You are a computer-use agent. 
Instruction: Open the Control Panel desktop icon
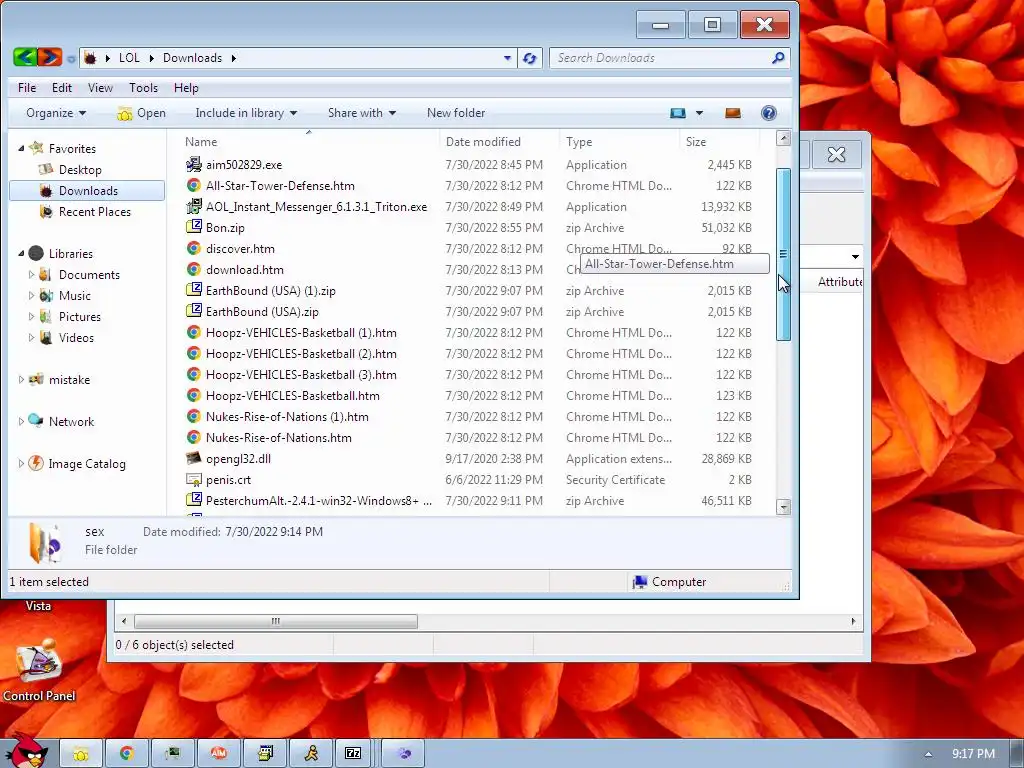click(x=39, y=669)
